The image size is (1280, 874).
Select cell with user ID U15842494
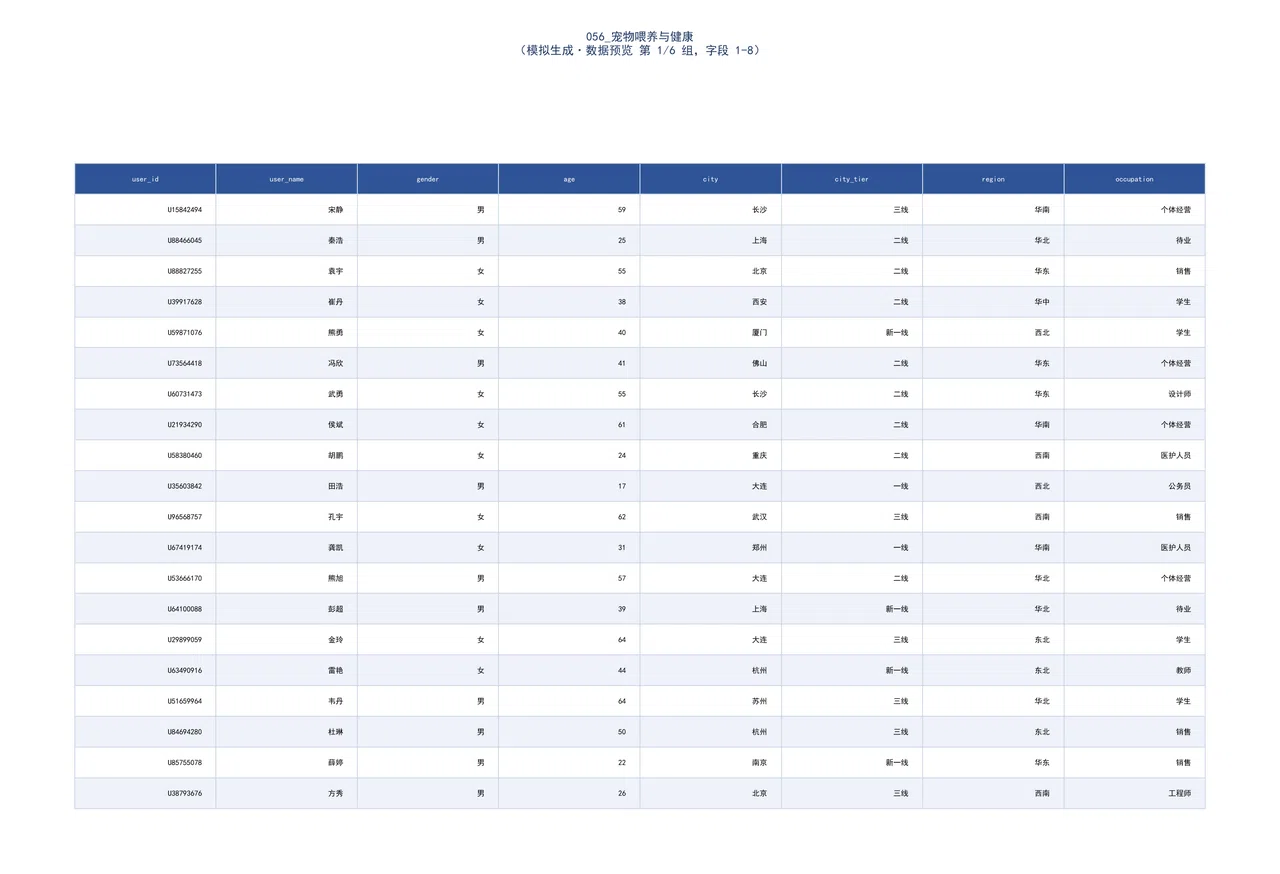click(145, 210)
